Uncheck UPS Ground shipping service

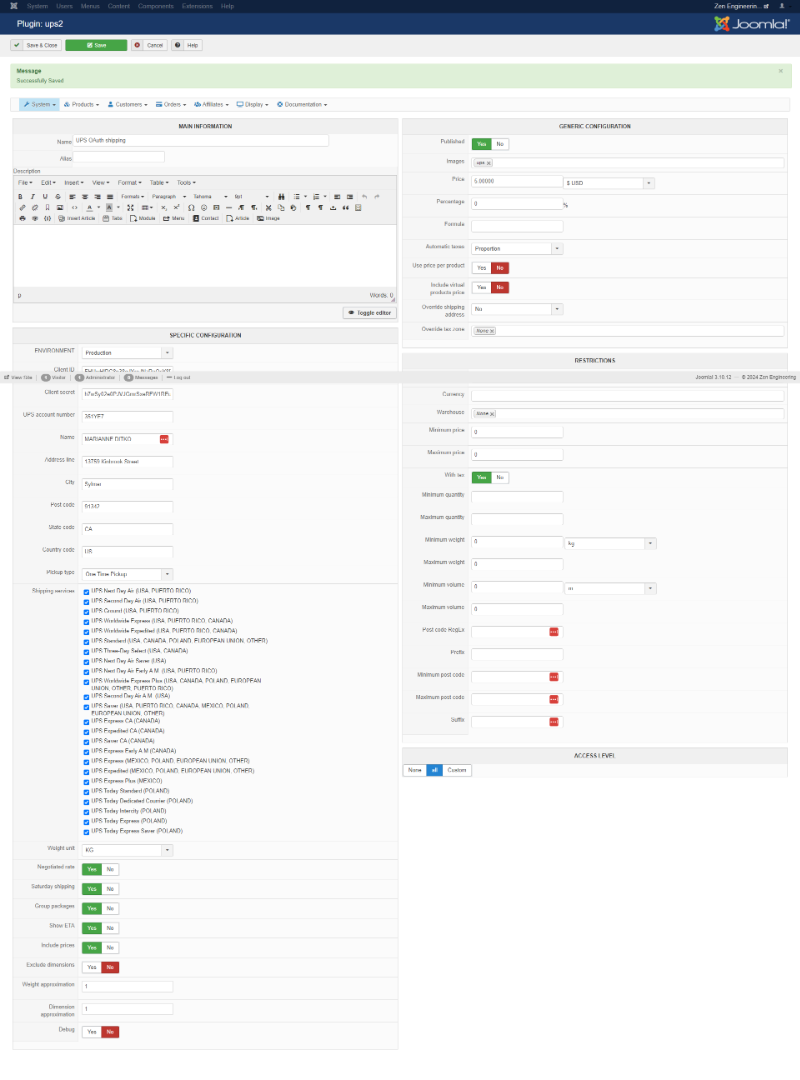click(86, 612)
